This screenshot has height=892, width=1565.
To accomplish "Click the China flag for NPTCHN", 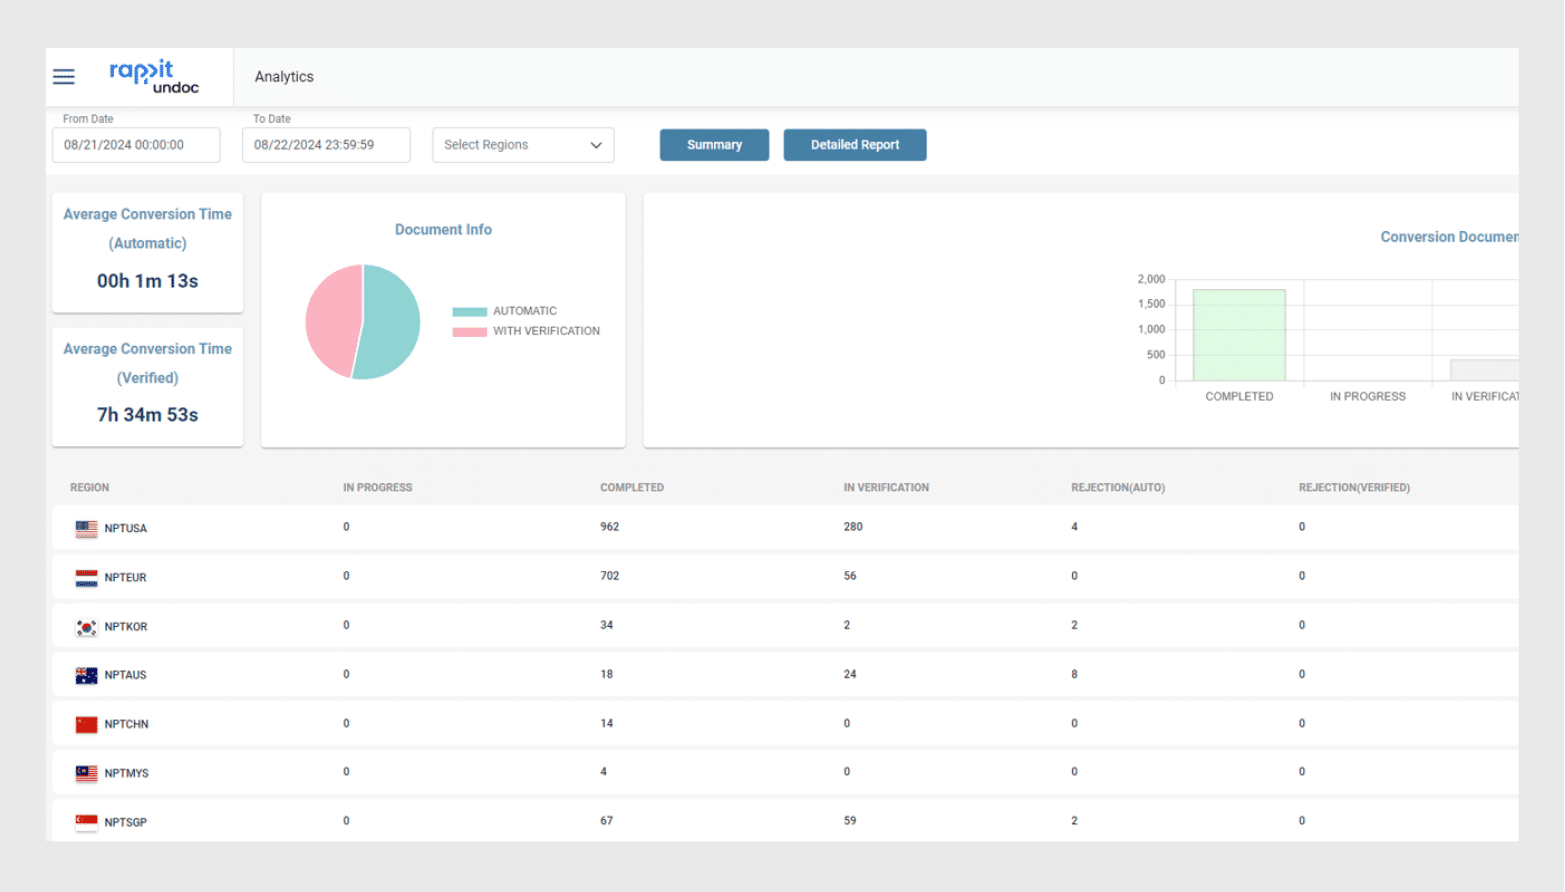I will [86, 723].
